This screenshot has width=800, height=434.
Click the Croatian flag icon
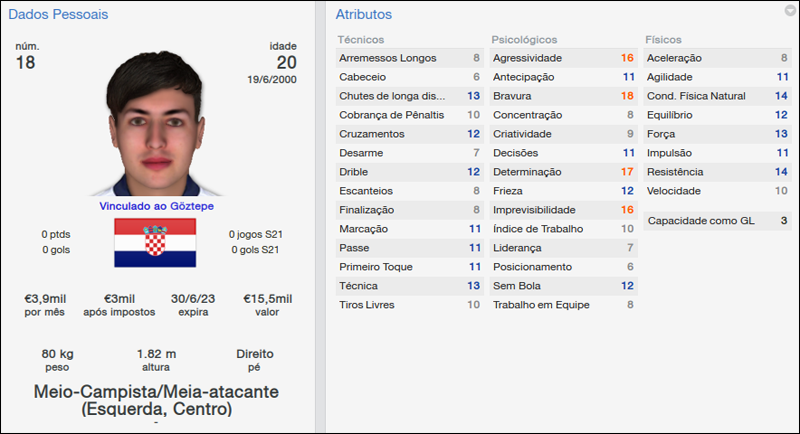(154, 243)
